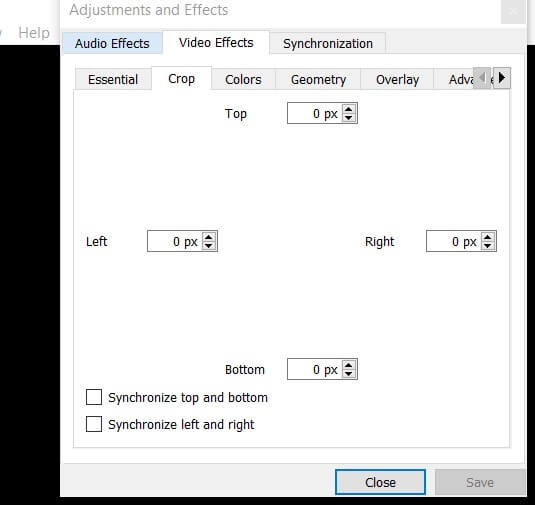Image resolution: width=535 pixels, height=505 pixels.
Task: Switch to the Audio Effects tab
Action: pyautogui.click(x=112, y=43)
